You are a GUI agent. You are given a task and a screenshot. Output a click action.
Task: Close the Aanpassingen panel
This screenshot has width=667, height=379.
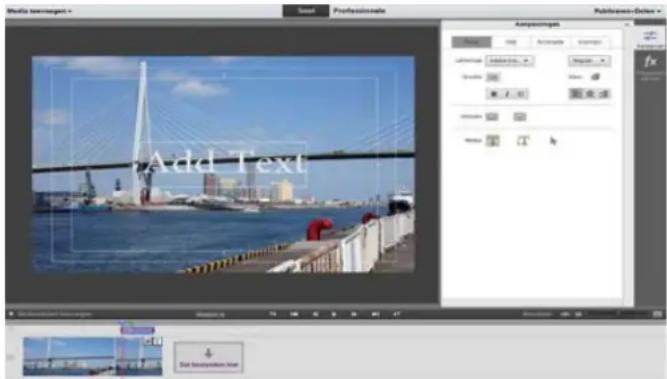(x=627, y=25)
